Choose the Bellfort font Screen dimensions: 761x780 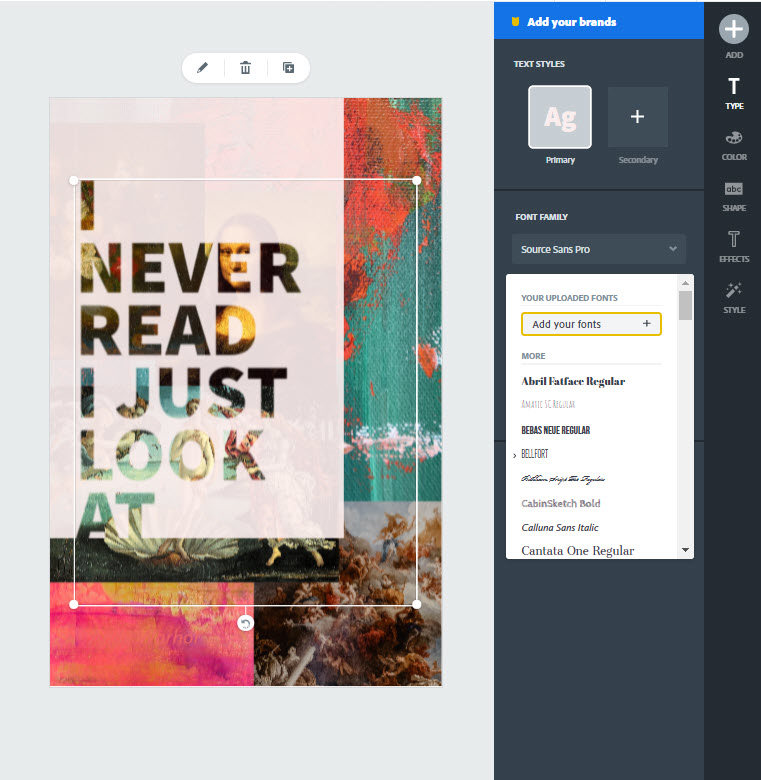(535, 454)
